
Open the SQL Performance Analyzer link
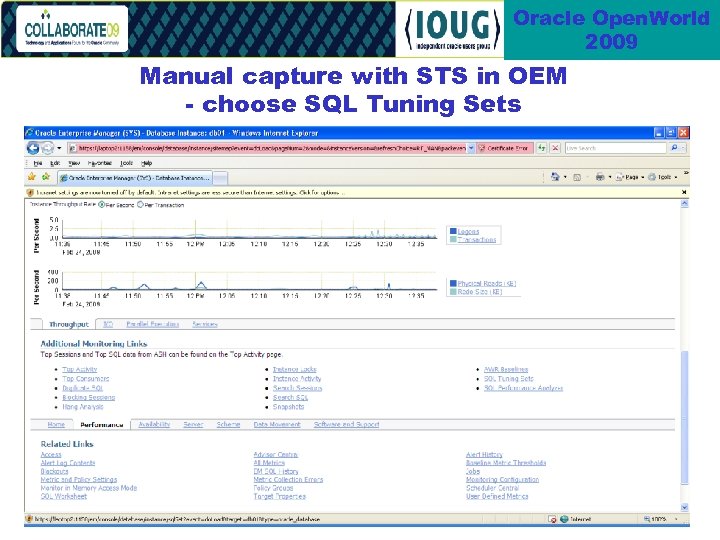[523, 388]
